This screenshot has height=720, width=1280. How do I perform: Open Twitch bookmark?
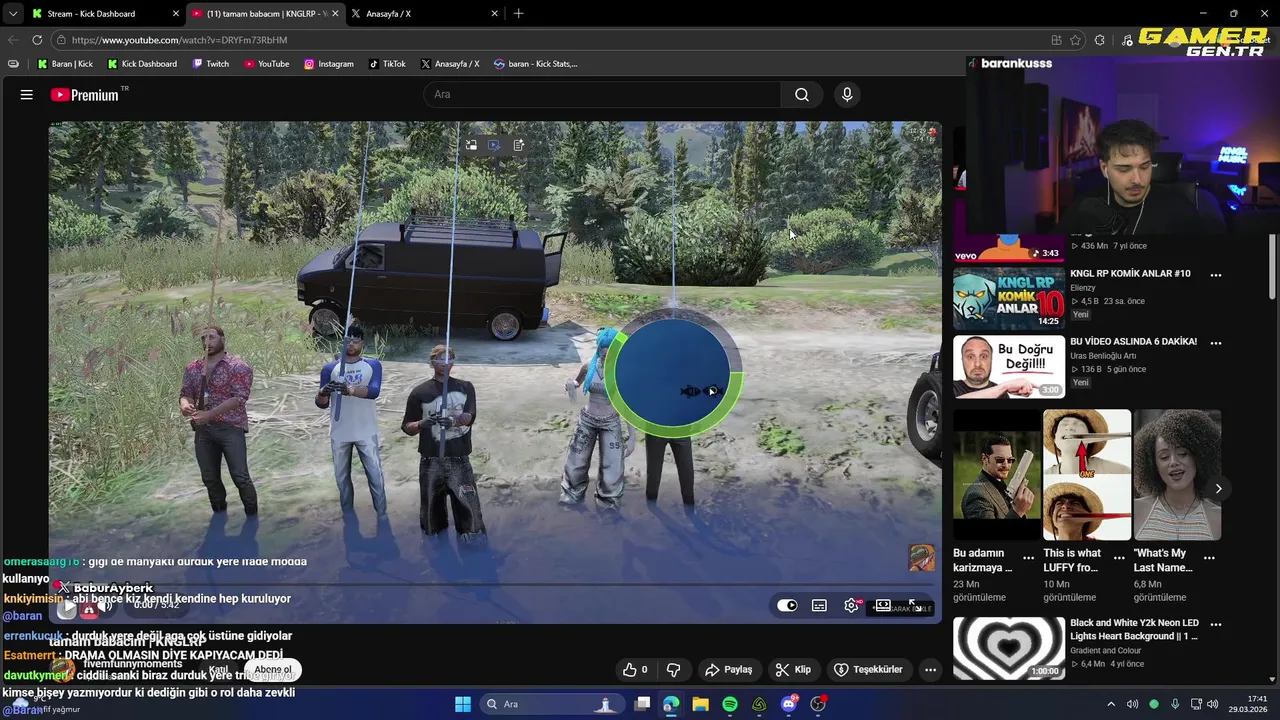tap(210, 64)
